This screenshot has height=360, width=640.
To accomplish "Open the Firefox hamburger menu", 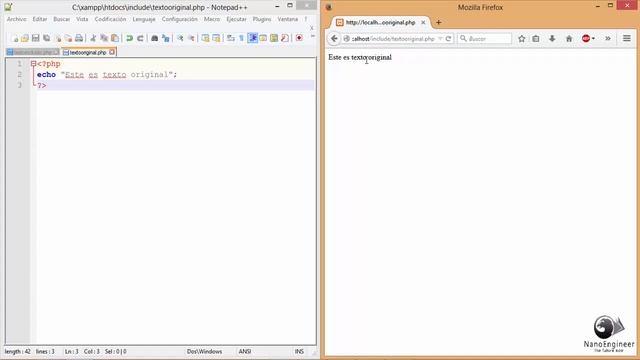I will (627, 39).
